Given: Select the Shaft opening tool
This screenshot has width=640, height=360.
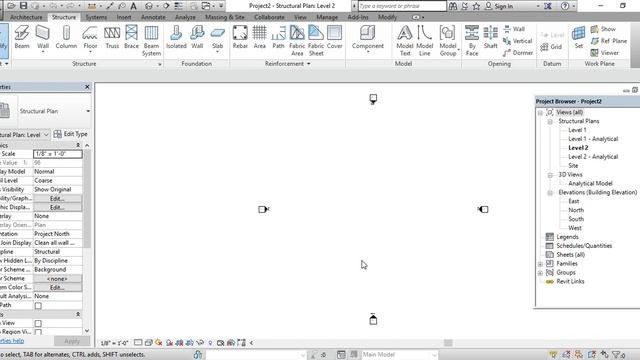Looking at the screenshot, I should pyautogui.click(x=491, y=38).
